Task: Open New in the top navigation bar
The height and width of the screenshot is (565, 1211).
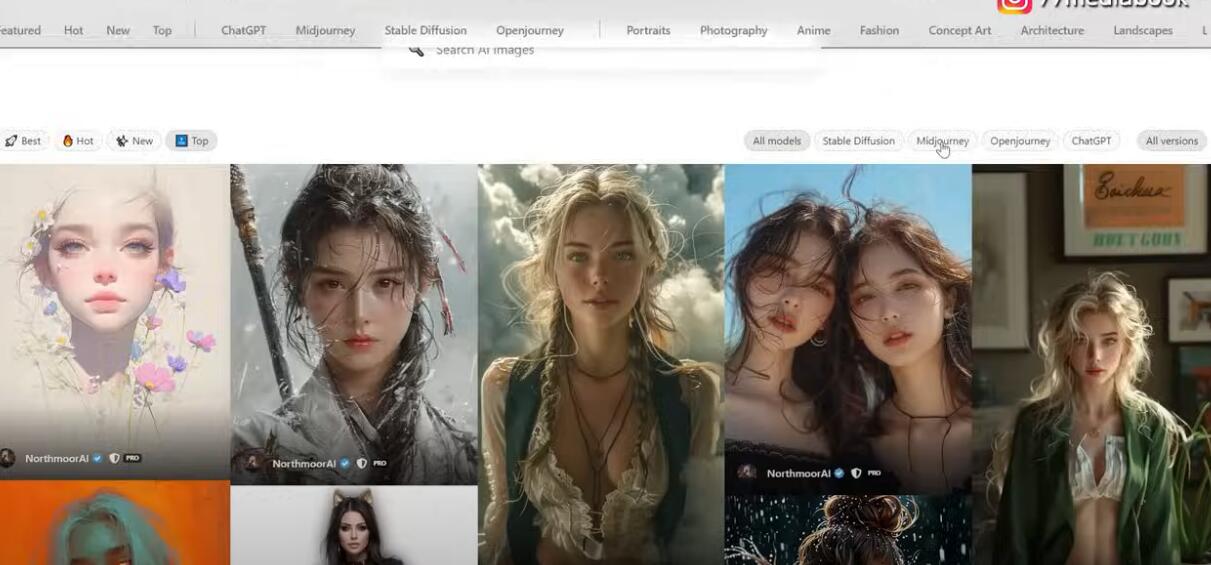Action: [118, 31]
